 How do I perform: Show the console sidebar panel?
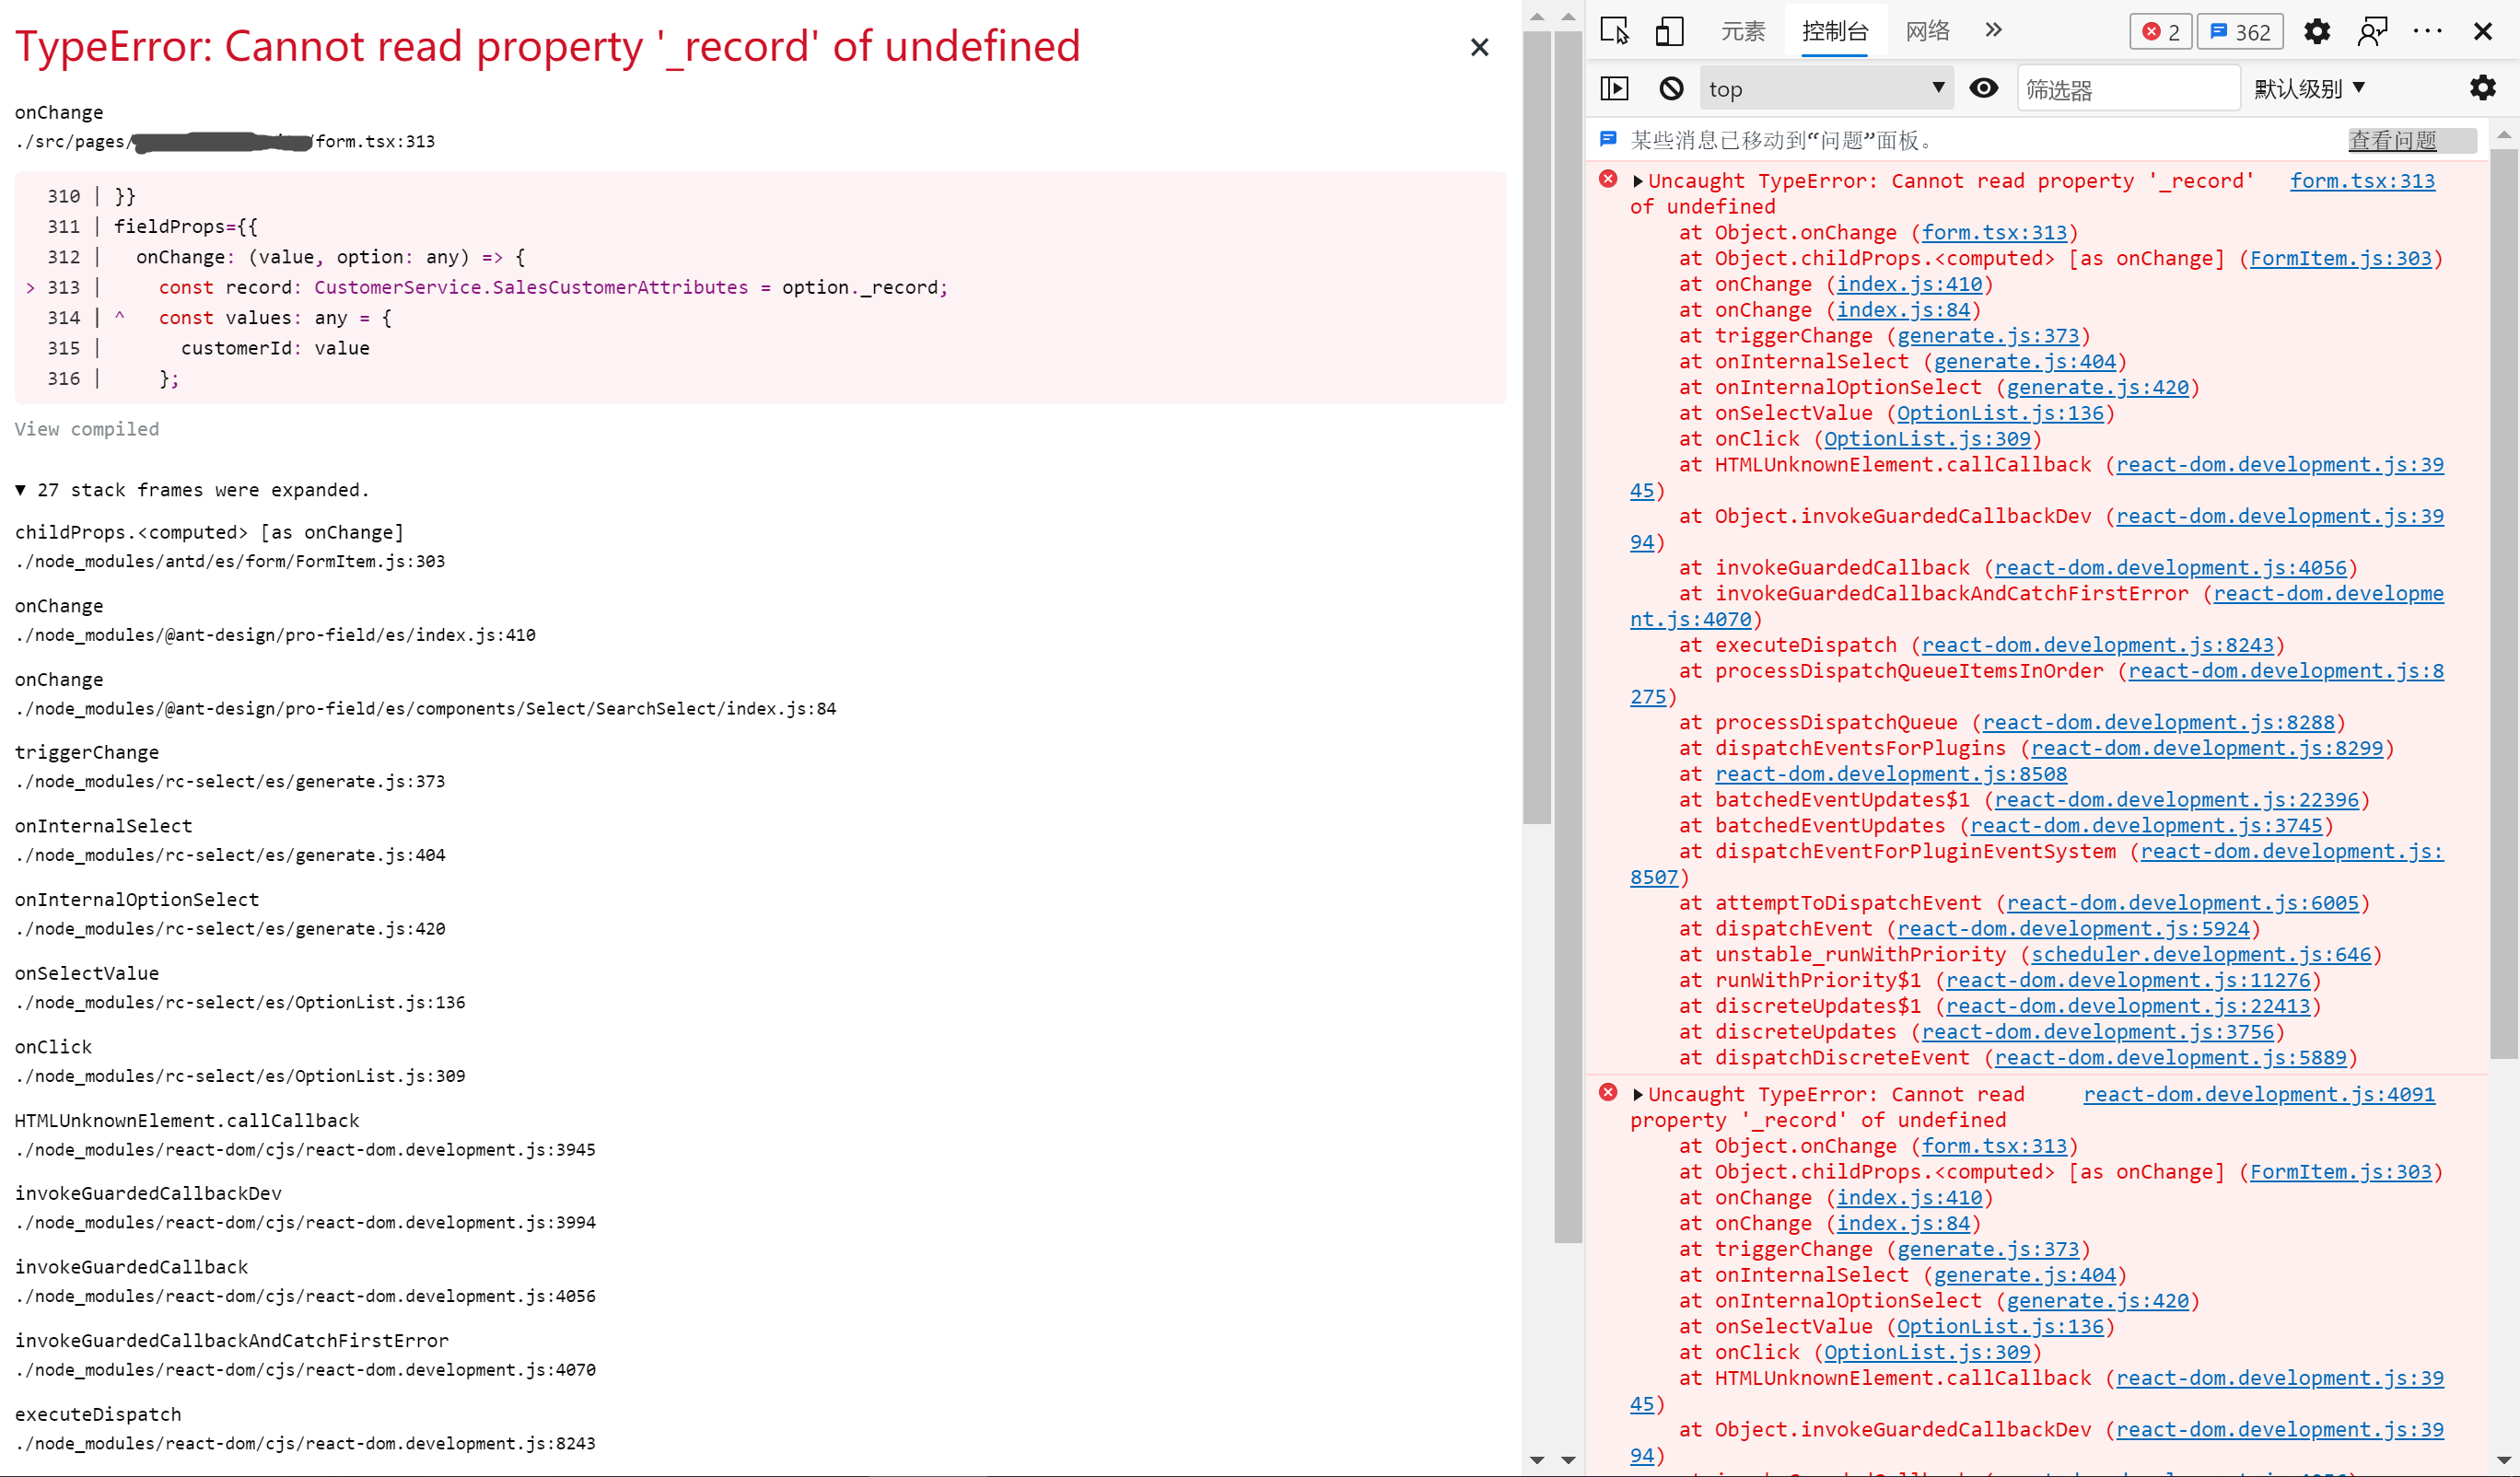click(1615, 88)
